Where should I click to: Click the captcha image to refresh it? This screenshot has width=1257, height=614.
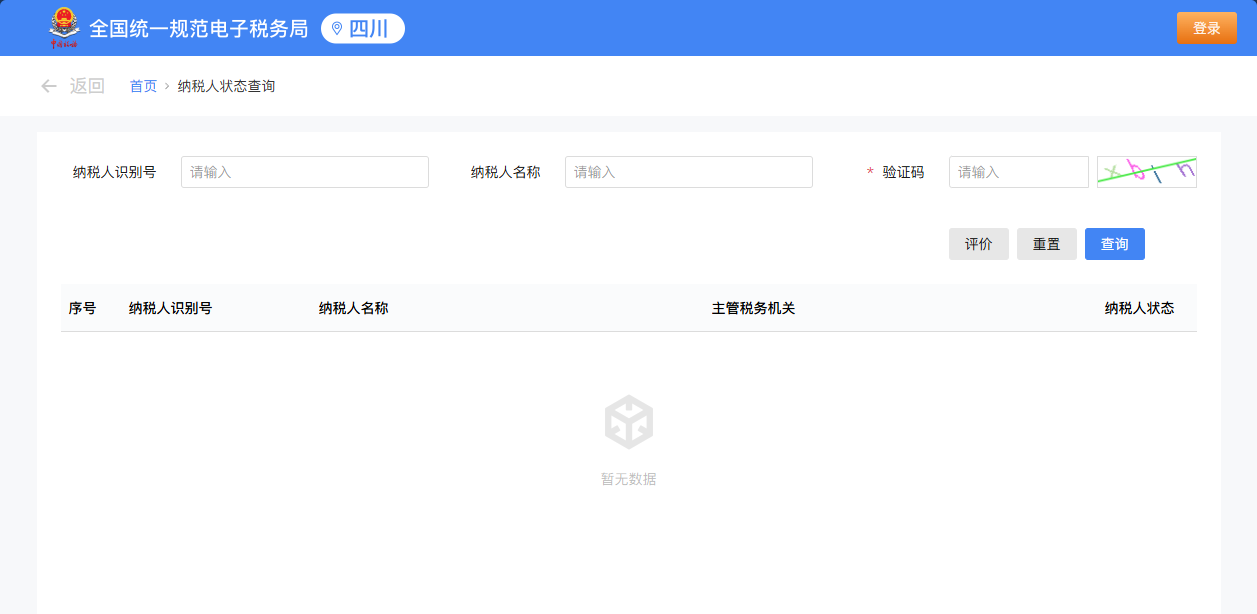tap(1146, 171)
